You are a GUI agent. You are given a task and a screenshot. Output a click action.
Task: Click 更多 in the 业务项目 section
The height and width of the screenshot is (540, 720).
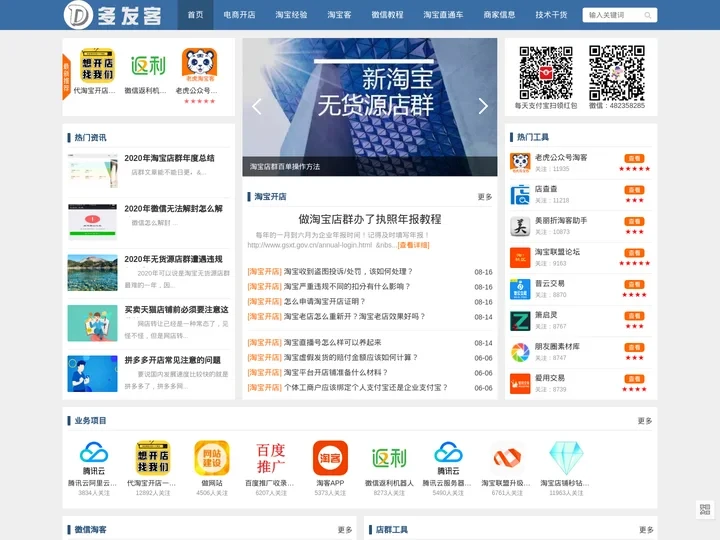645,421
